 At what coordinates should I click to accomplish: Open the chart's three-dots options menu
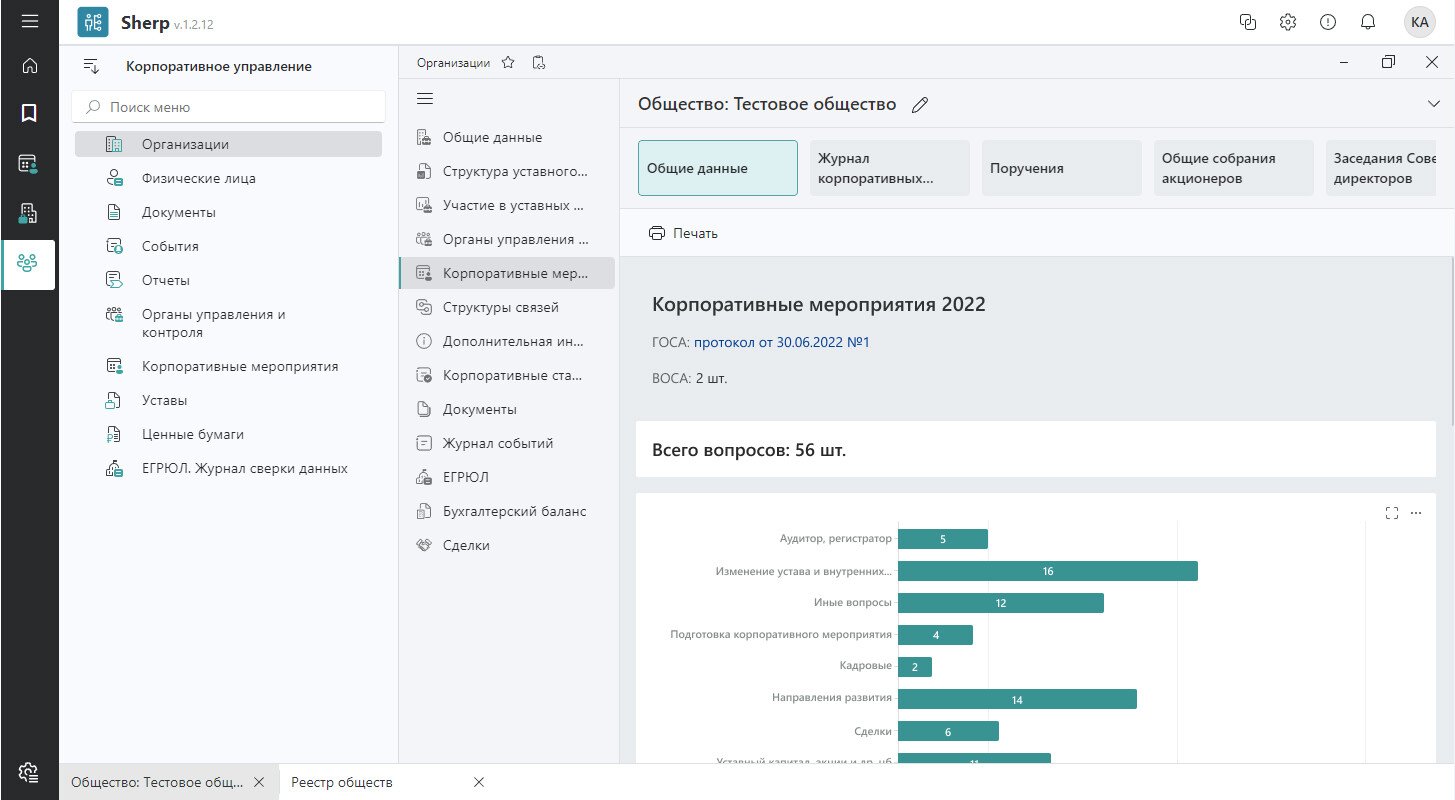1415,513
